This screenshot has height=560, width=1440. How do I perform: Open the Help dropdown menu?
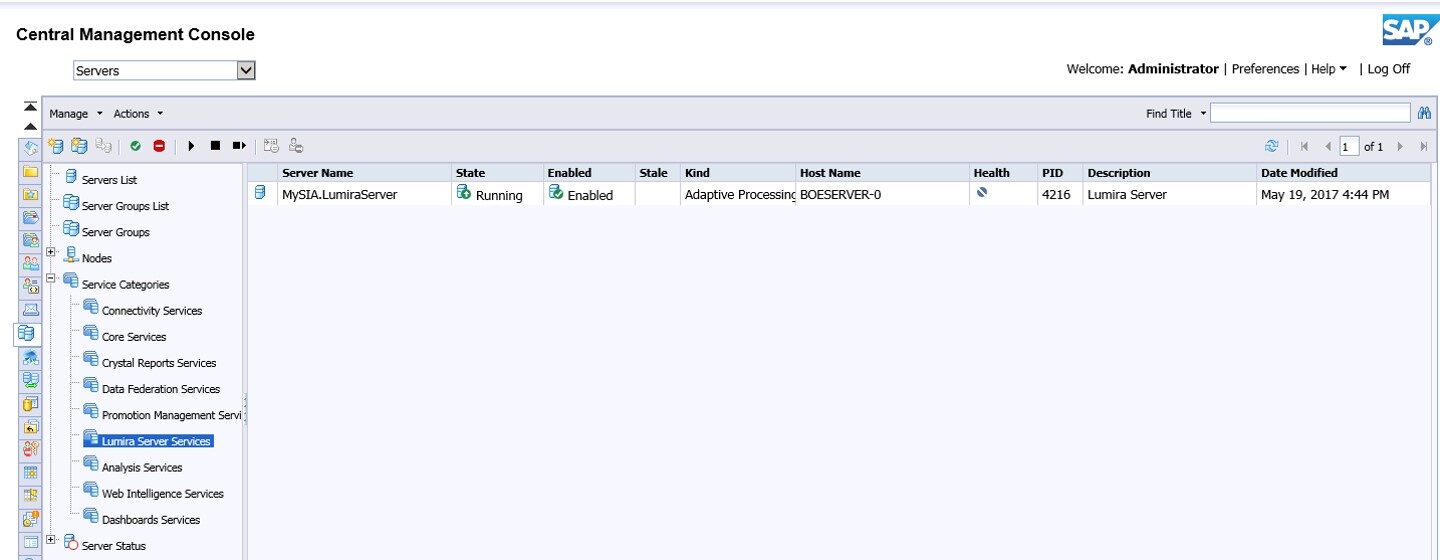1329,69
